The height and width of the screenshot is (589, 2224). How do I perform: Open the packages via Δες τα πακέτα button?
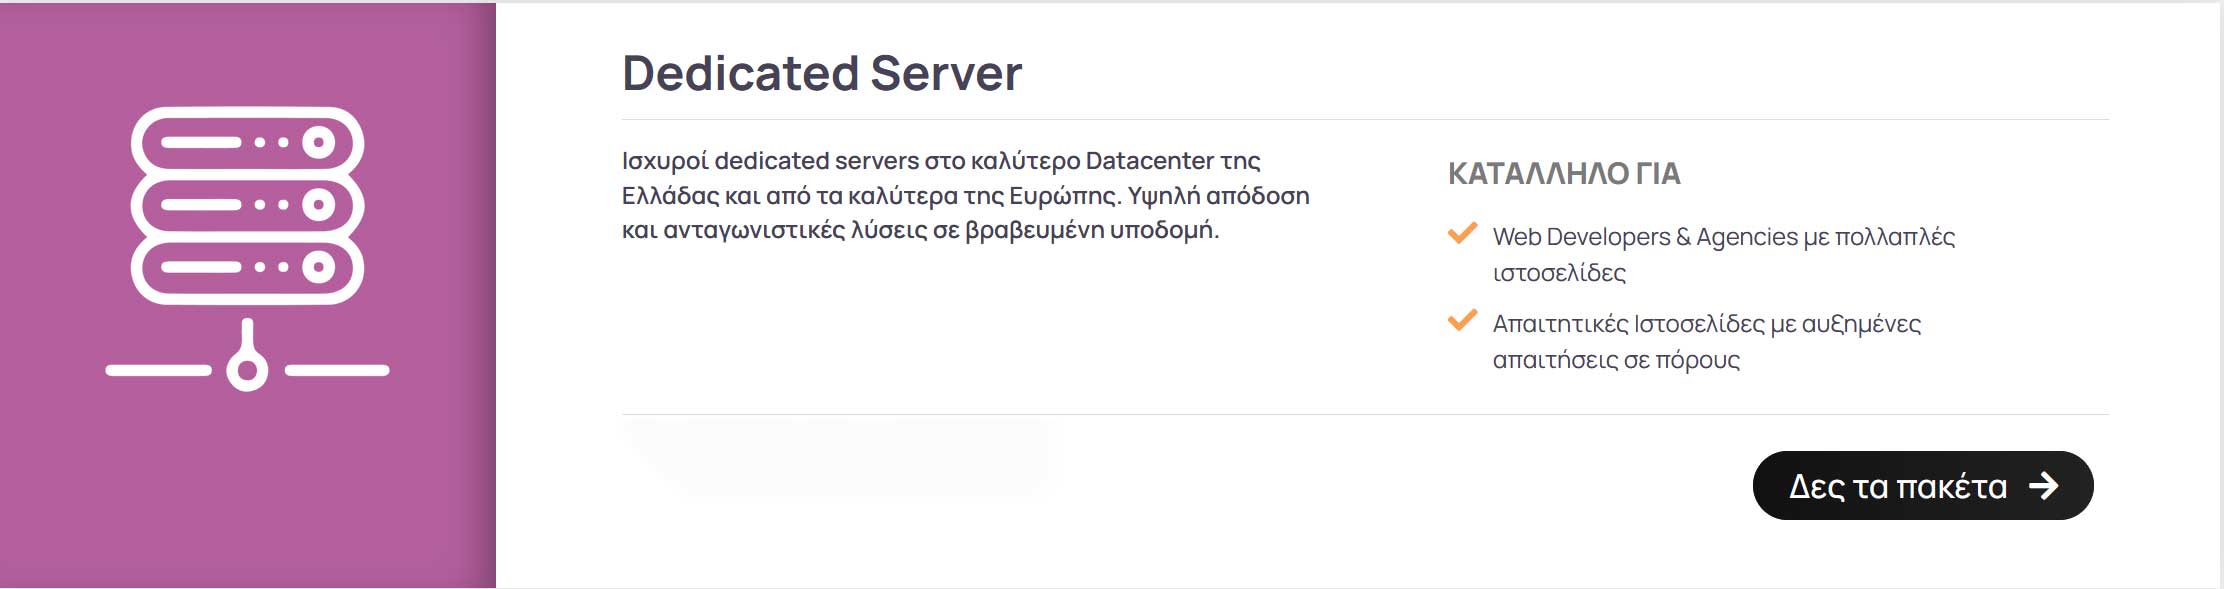pyautogui.click(x=1923, y=486)
